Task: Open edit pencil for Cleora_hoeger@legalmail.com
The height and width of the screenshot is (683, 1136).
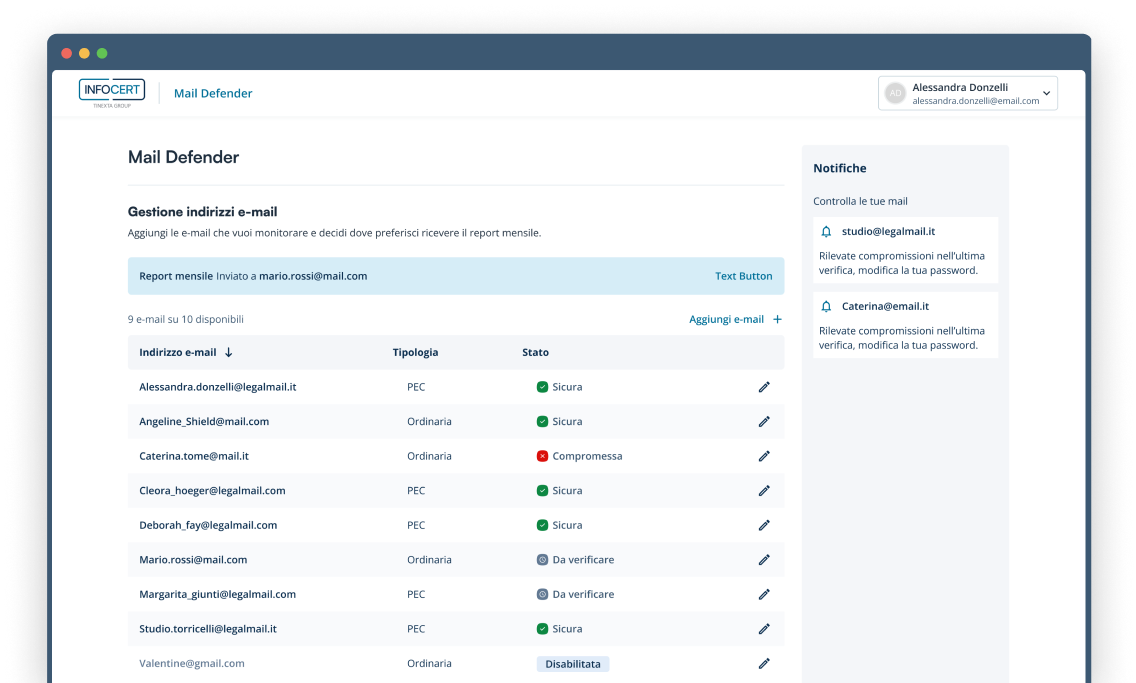Action: [x=764, y=491]
